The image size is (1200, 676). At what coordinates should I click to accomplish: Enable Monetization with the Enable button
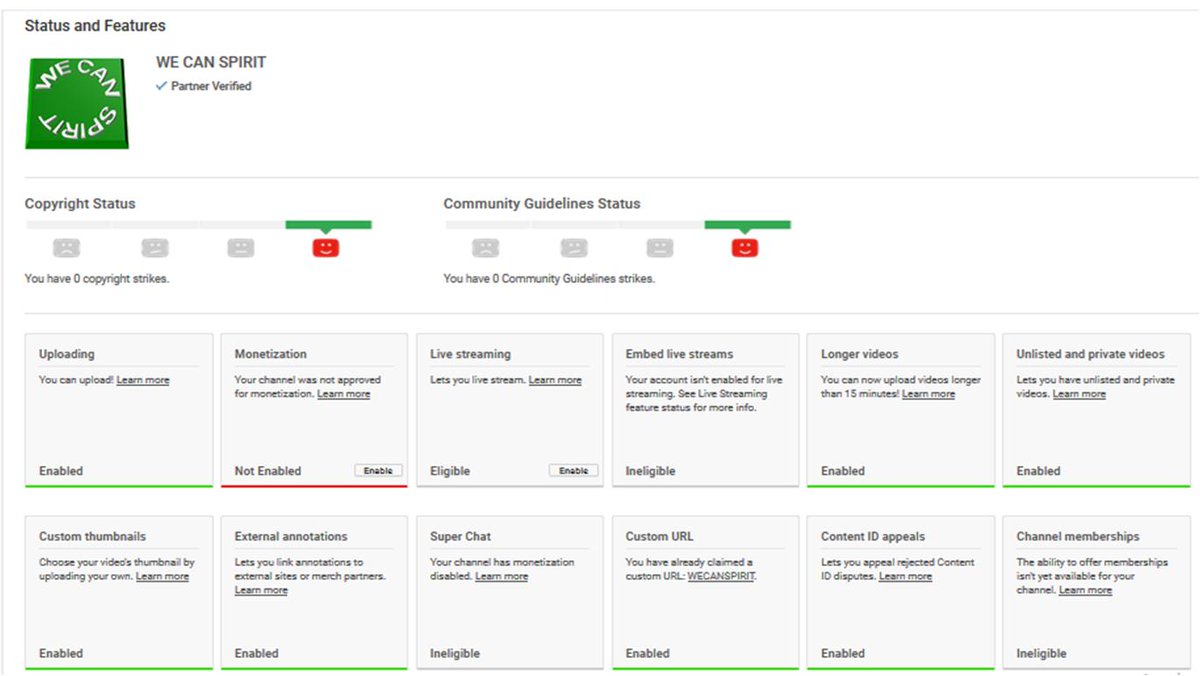click(x=378, y=470)
